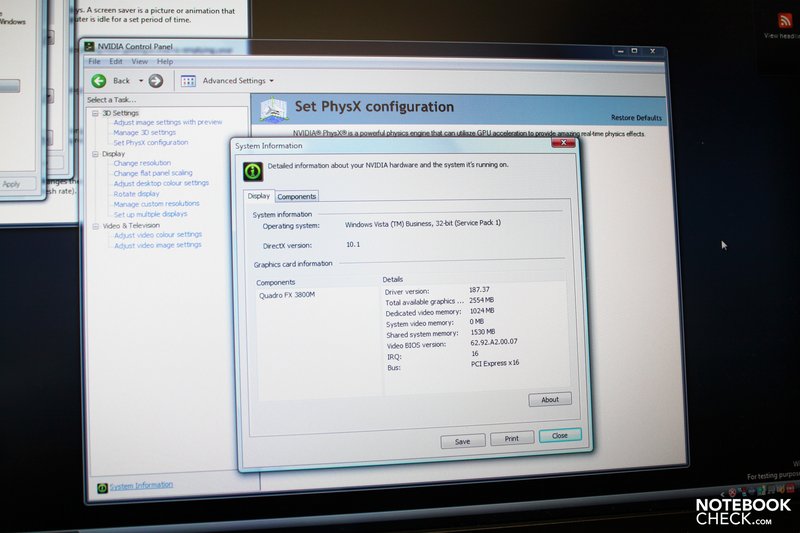Viewport: 800px width, 533px height.
Task: Select Manage 3D settings
Action: click(144, 132)
